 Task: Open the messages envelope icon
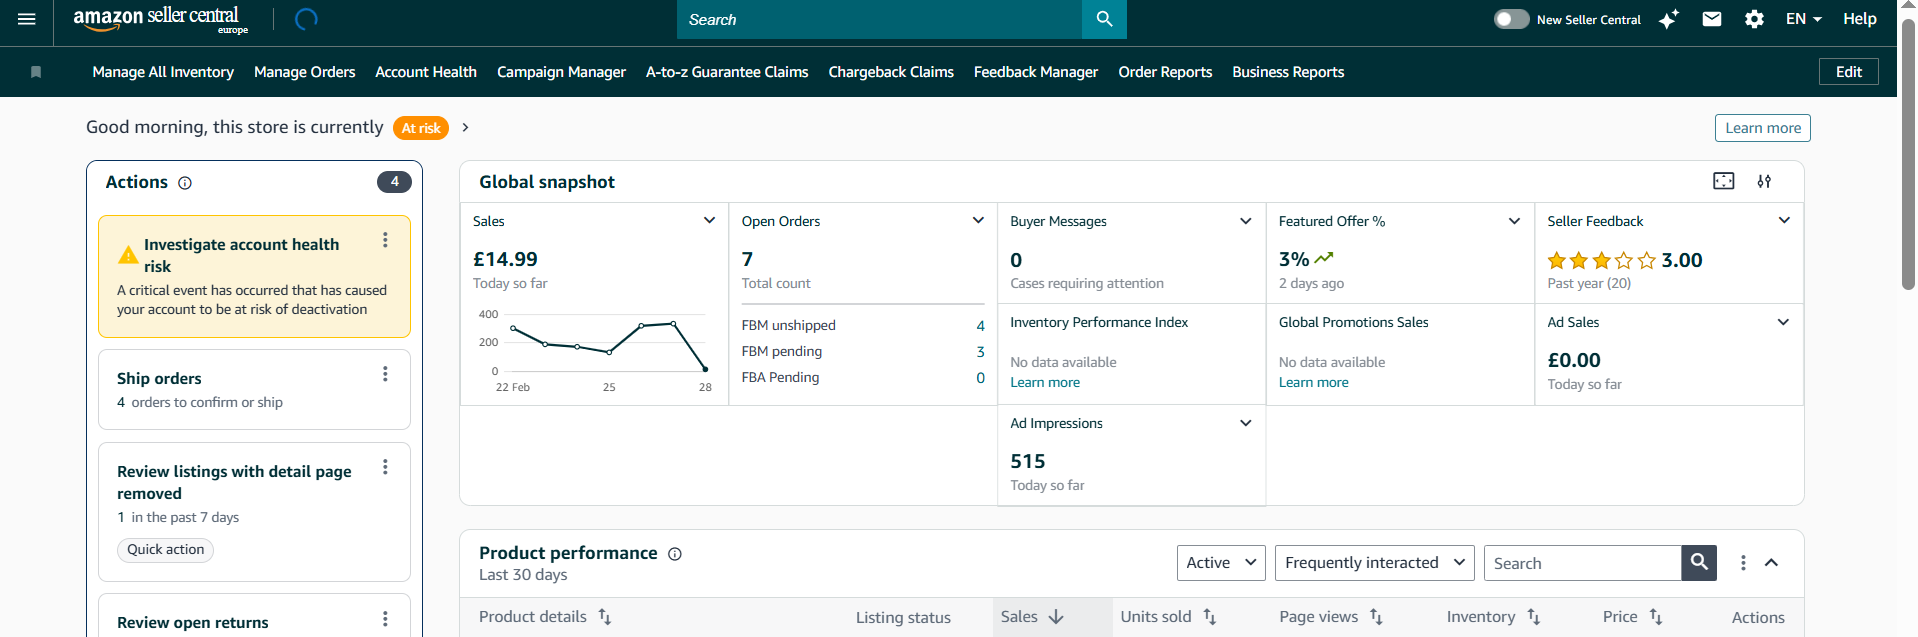pos(1712,19)
